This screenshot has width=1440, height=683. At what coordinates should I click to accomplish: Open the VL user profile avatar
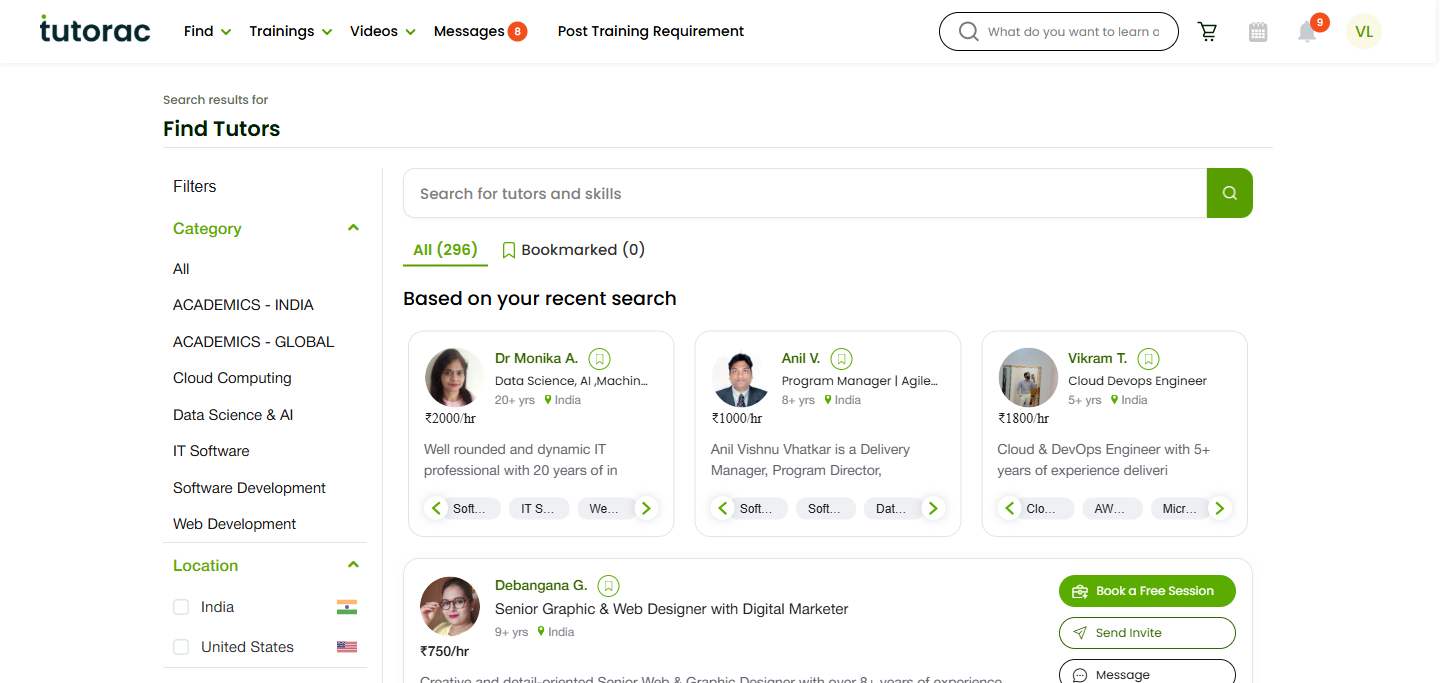click(1364, 32)
